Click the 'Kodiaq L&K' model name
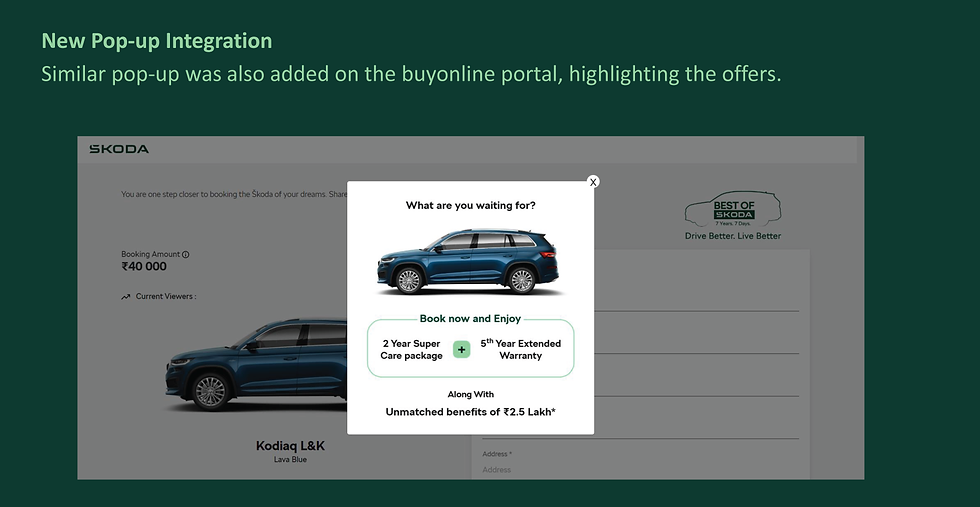The height and width of the screenshot is (507, 980). [x=291, y=446]
